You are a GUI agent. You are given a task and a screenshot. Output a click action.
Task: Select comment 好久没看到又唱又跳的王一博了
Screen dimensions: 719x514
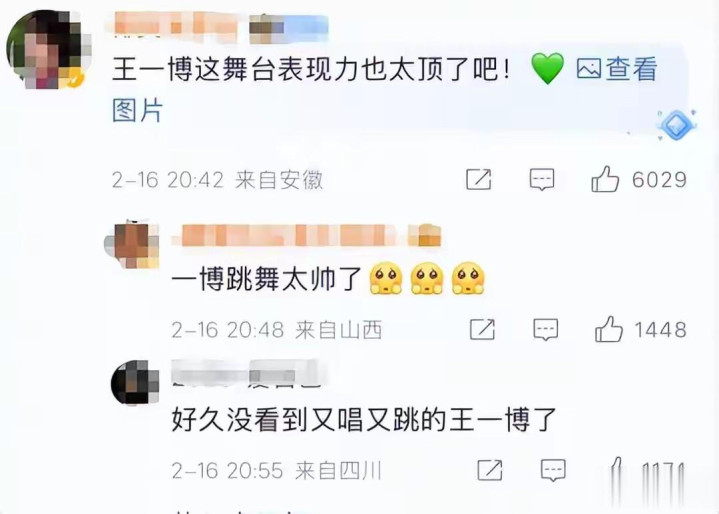point(364,419)
